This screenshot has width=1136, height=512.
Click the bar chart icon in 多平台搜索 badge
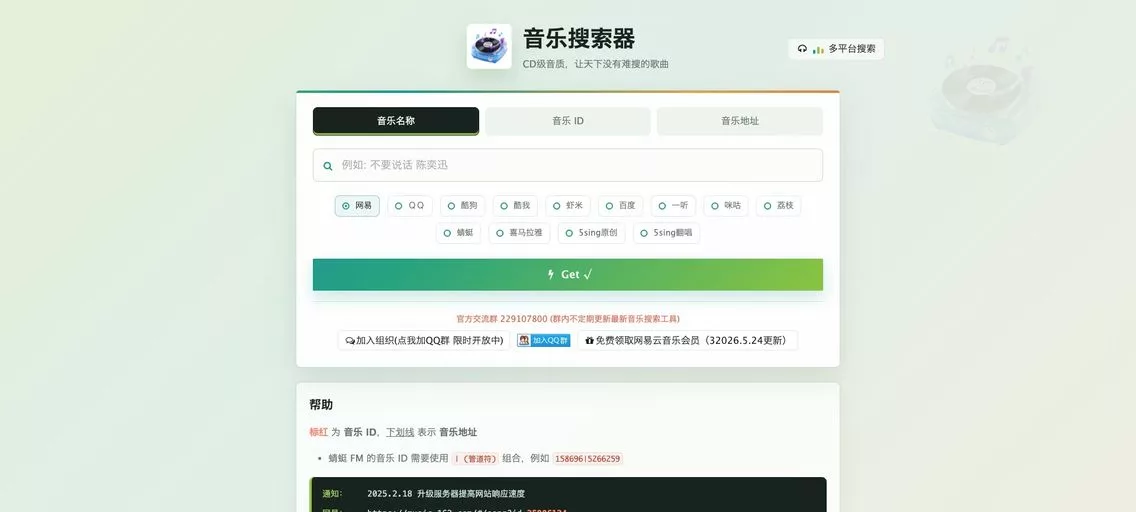(818, 49)
